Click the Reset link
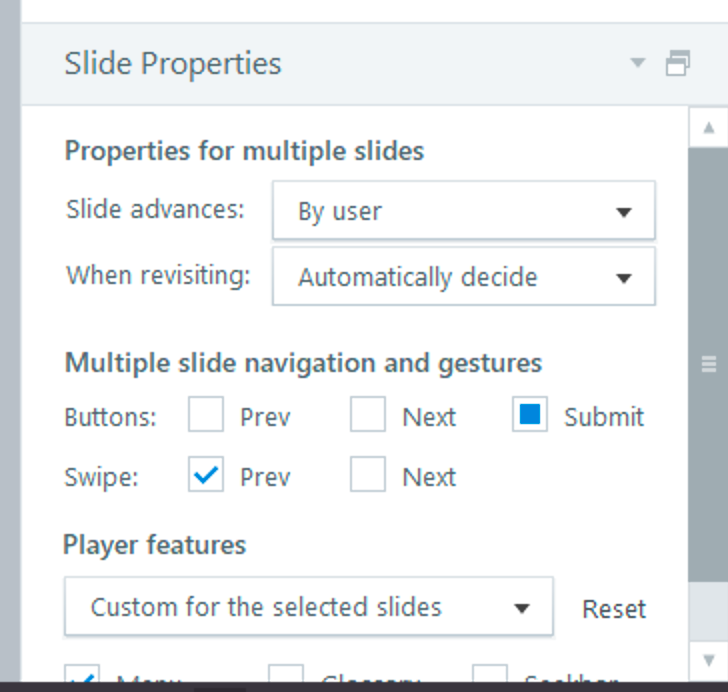The image size is (728, 692). [x=614, y=608]
